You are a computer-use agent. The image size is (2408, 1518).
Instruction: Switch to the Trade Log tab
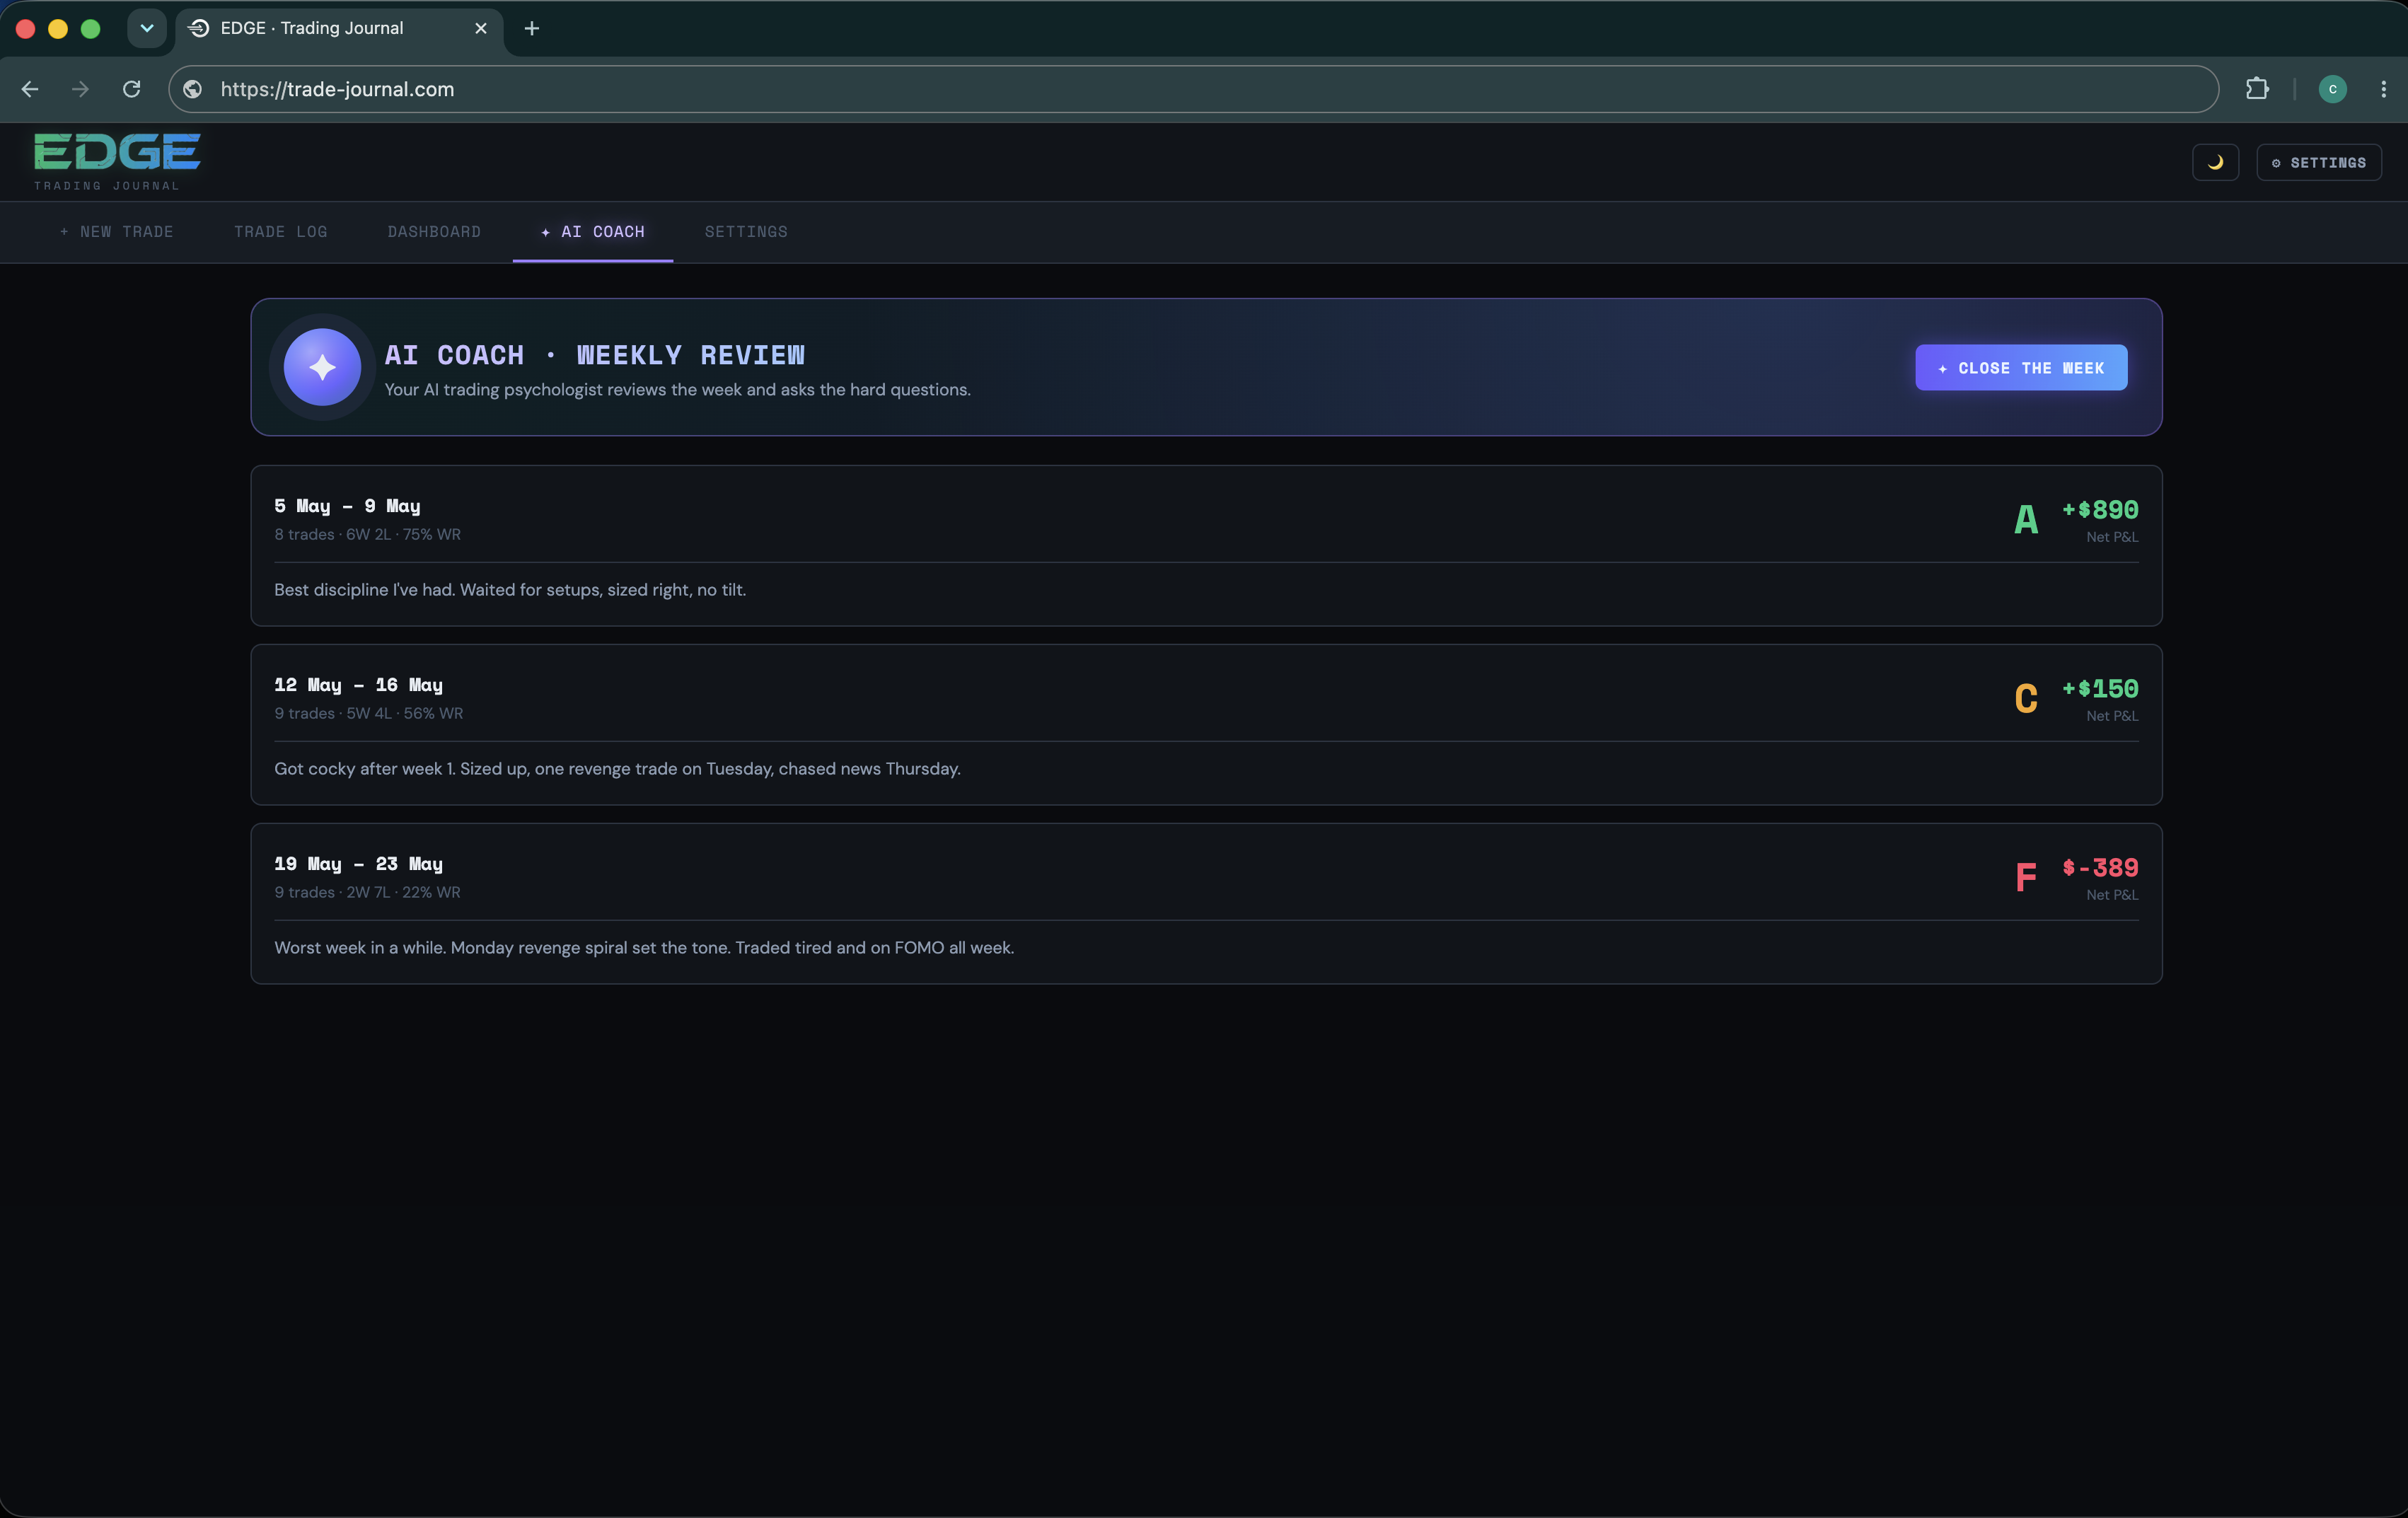pos(281,232)
